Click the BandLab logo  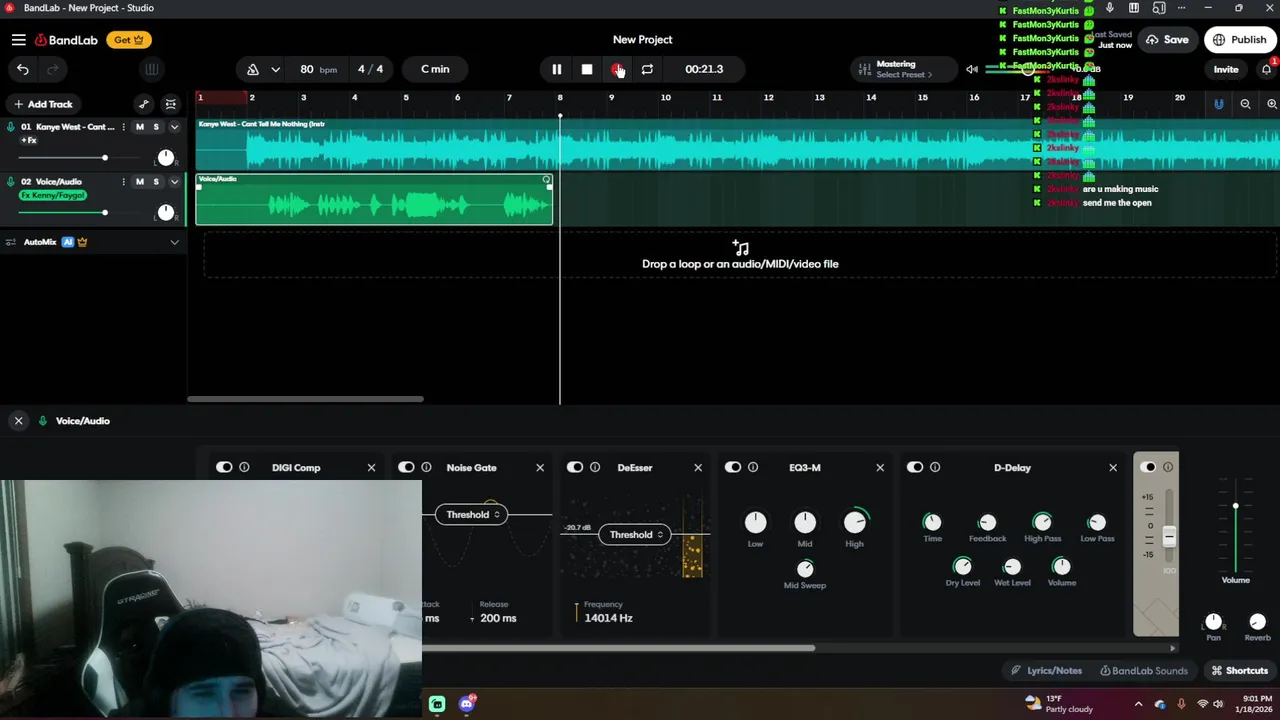coord(67,40)
